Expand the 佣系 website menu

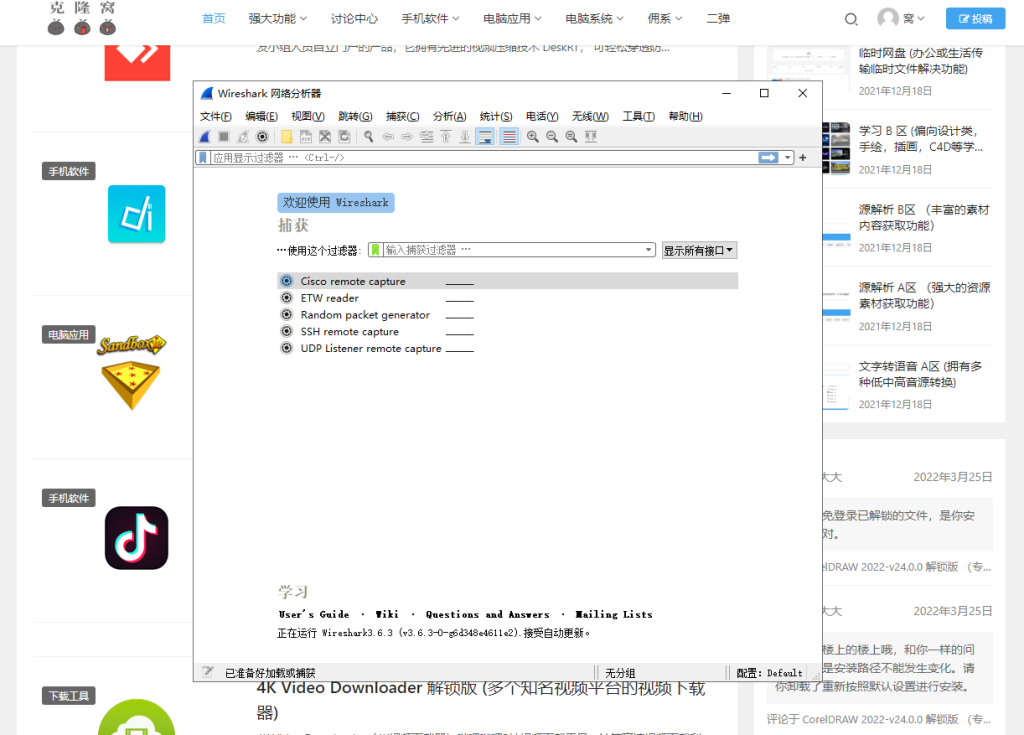click(665, 18)
